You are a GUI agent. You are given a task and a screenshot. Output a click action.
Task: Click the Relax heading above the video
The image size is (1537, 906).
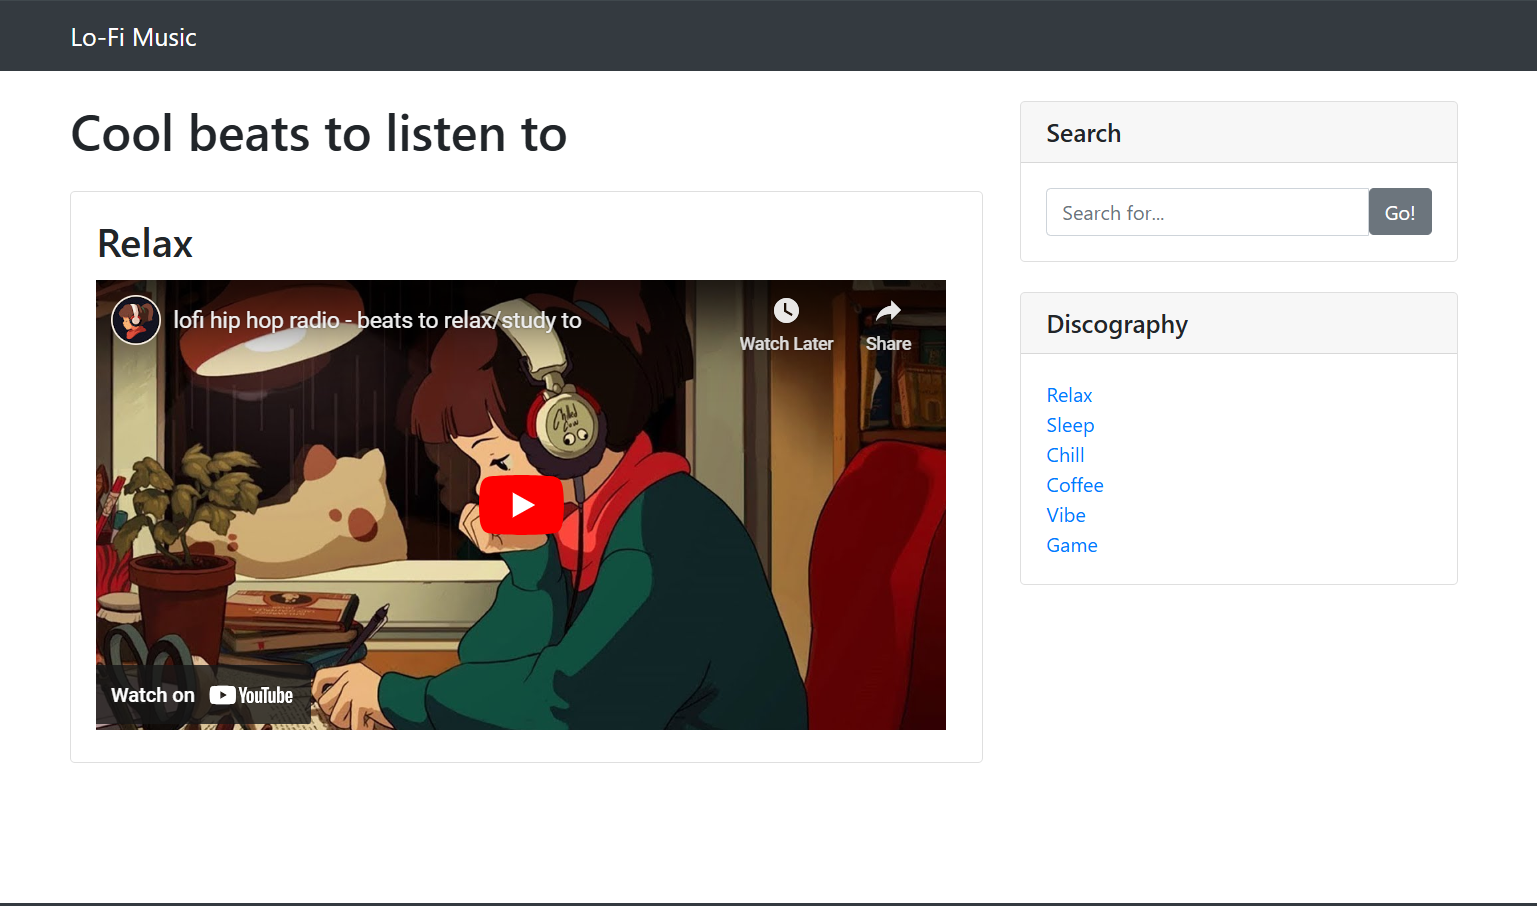pos(145,244)
